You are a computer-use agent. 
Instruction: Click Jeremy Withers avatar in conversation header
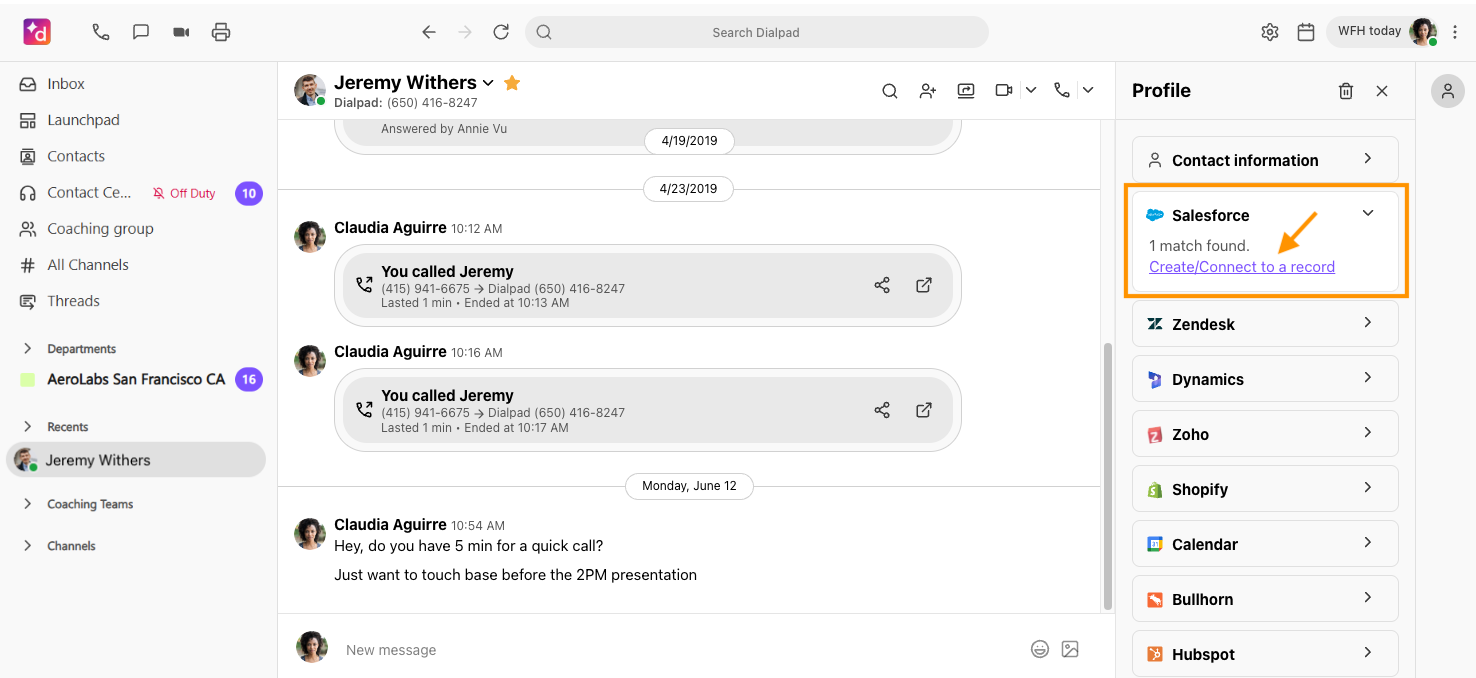click(310, 90)
